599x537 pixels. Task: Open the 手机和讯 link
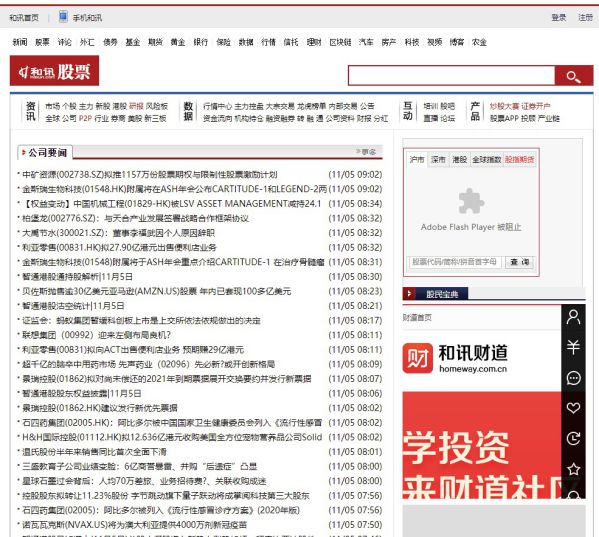coord(87,18)
